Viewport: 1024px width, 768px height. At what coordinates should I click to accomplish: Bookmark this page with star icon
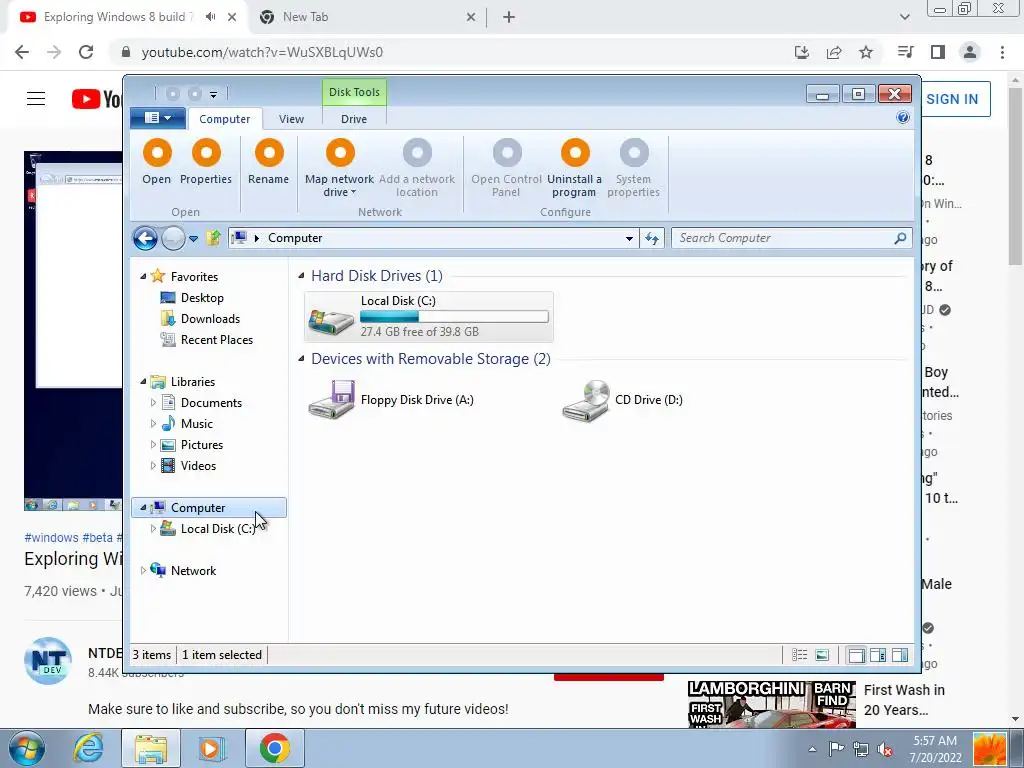(x=866, y=52)
